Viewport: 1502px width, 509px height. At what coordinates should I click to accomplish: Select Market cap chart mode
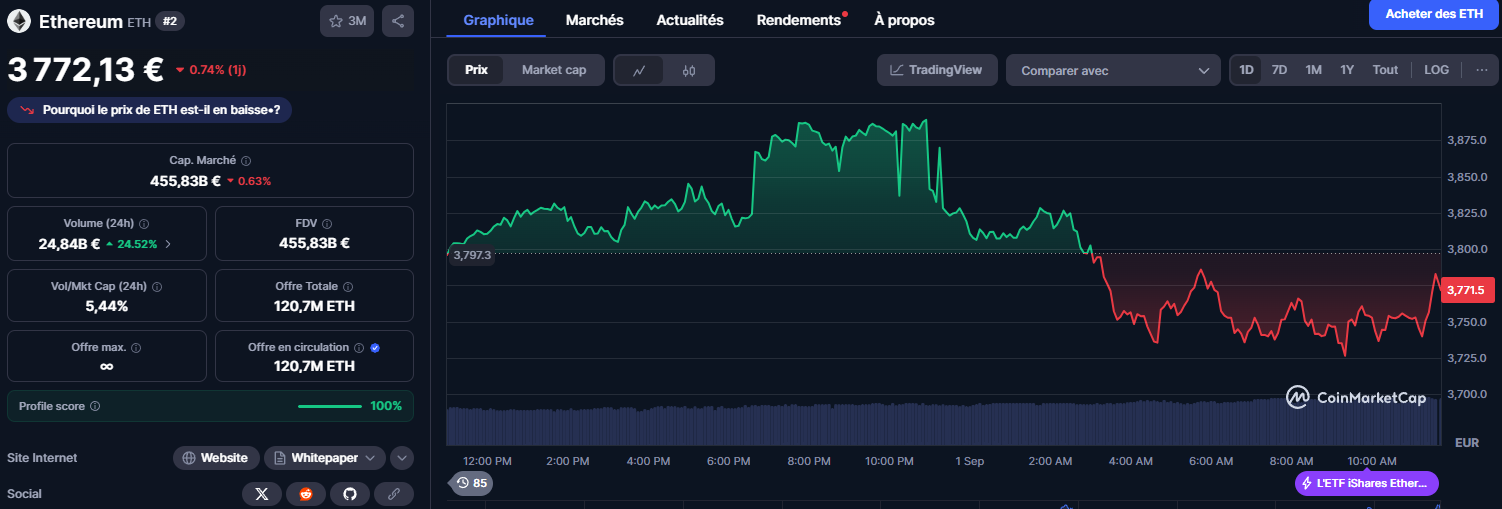click(554, 70)
